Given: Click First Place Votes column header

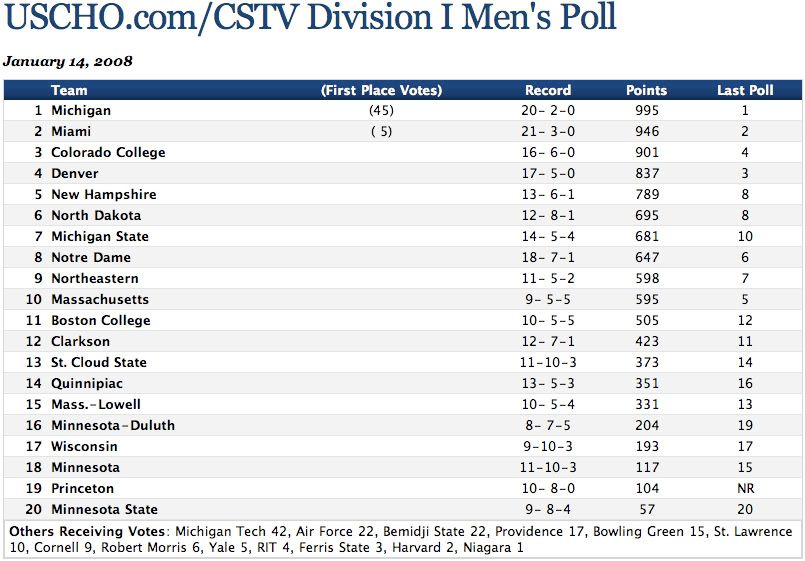Looking at the screenshot, I should (381, 90).
